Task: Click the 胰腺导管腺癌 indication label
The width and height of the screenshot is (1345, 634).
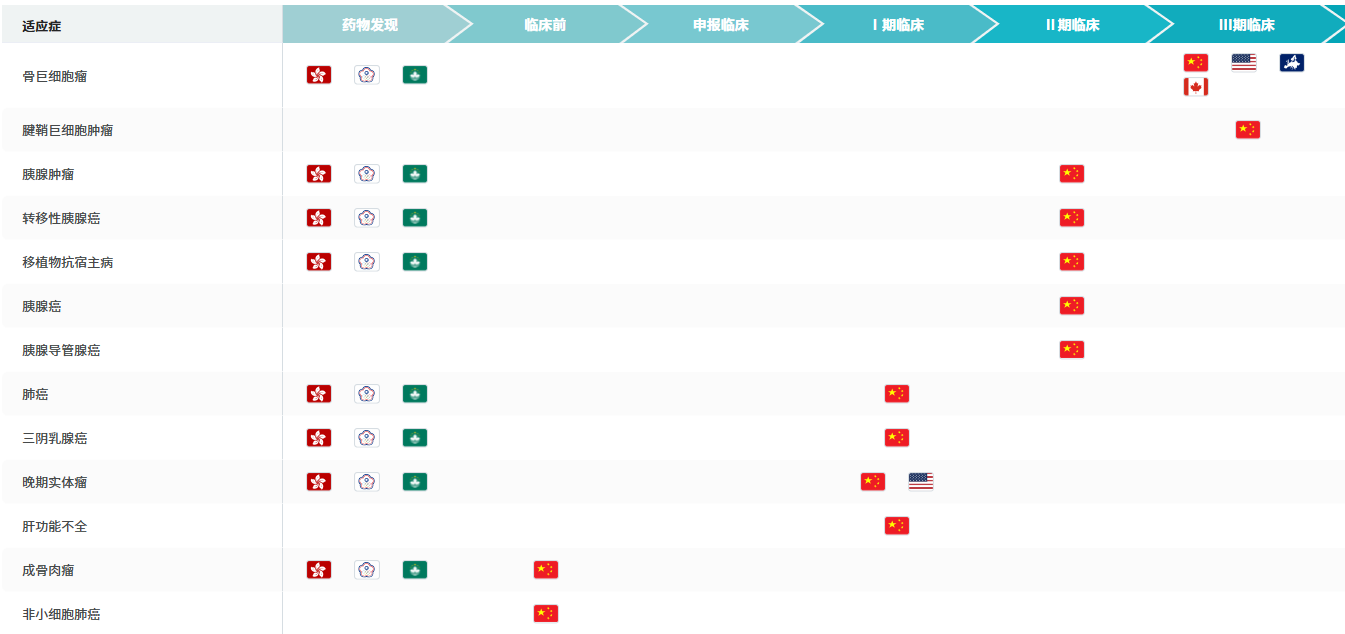Action: click(x=61, y=351)
